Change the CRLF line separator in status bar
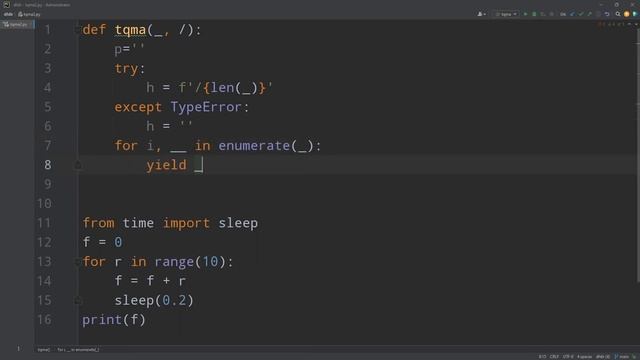 tap(554, 357)
